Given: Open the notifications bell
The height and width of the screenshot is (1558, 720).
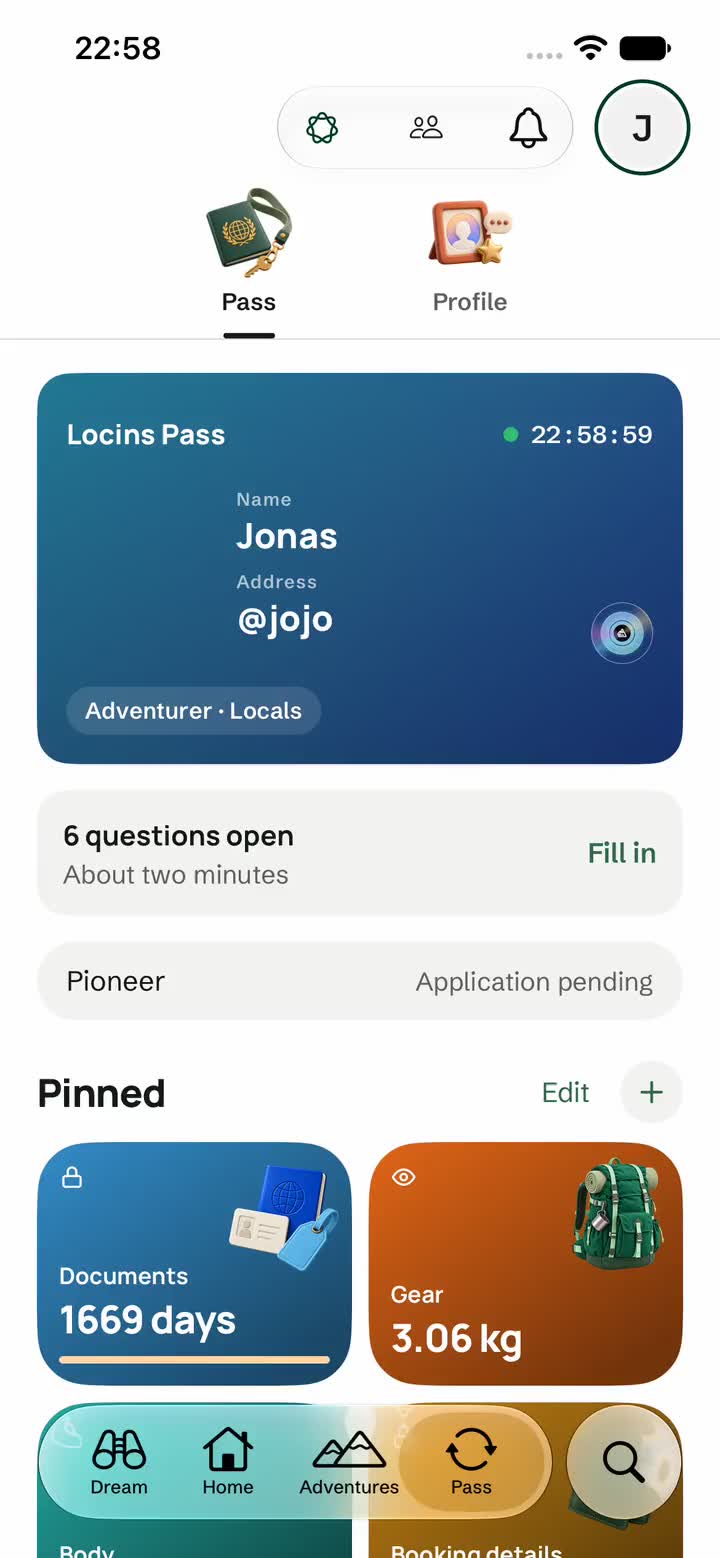Looking at the screenshot, I should tap(529, 128).
